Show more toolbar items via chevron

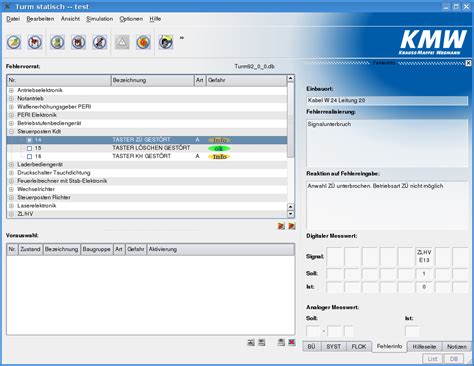click(x=182, y=38)
